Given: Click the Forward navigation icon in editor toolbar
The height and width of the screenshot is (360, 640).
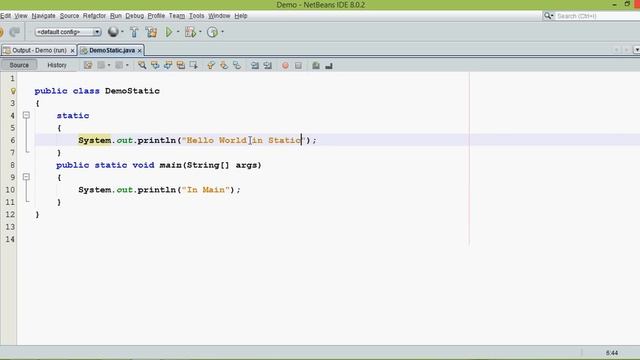Looking at the screenshot, I should pos(119,65).
